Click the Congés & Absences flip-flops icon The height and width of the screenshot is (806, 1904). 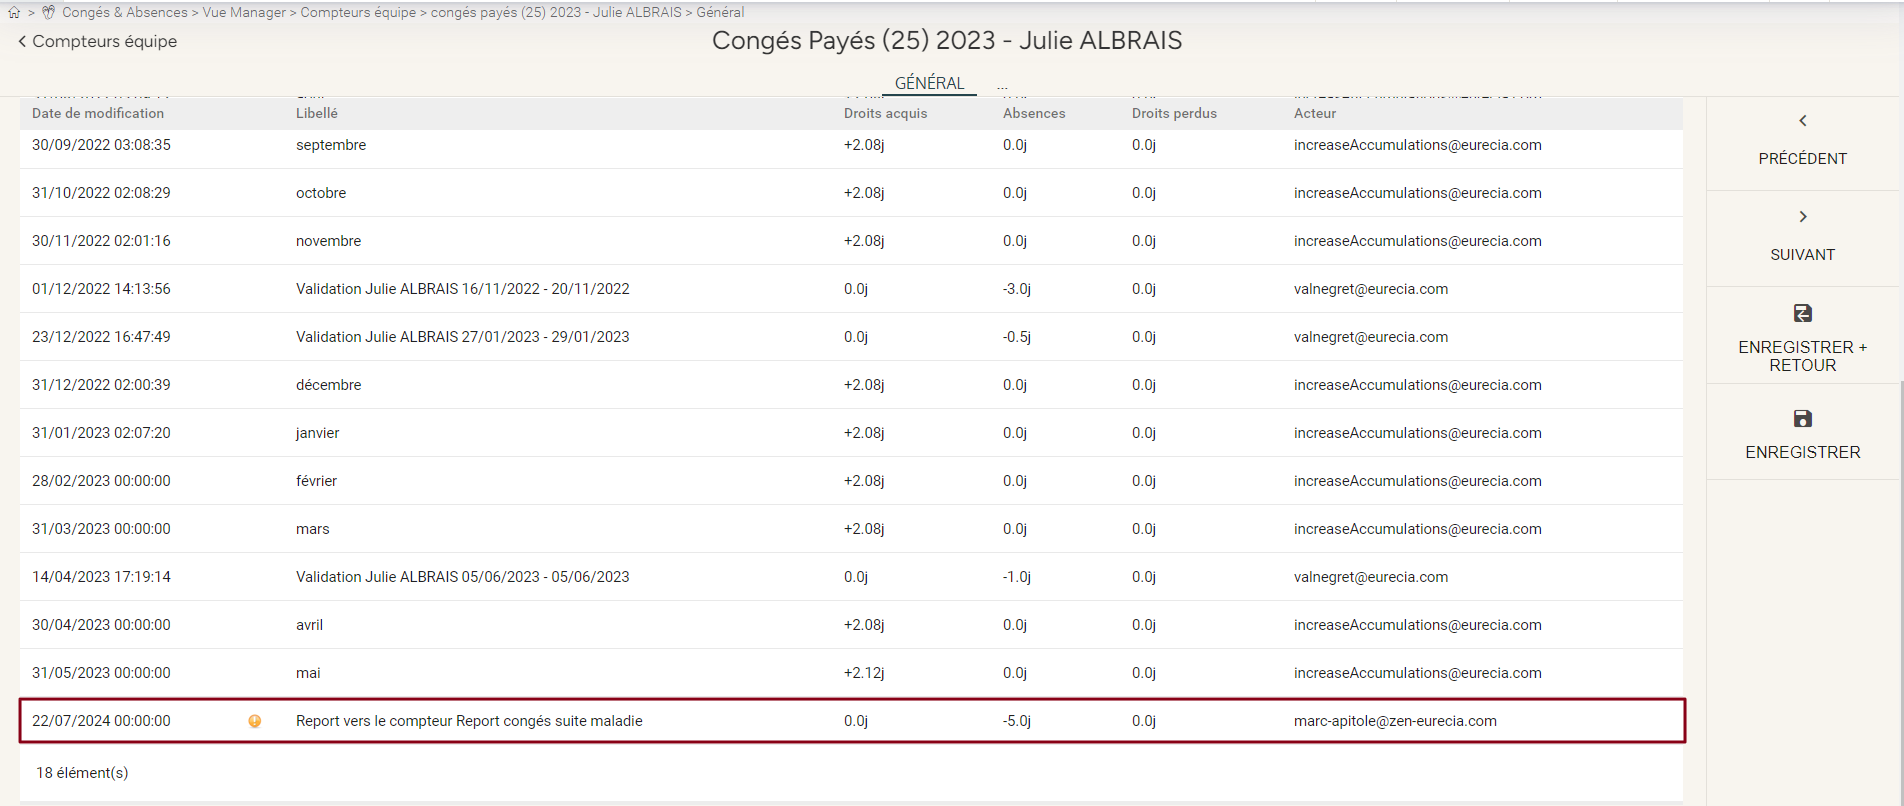[x=48, y=13]
